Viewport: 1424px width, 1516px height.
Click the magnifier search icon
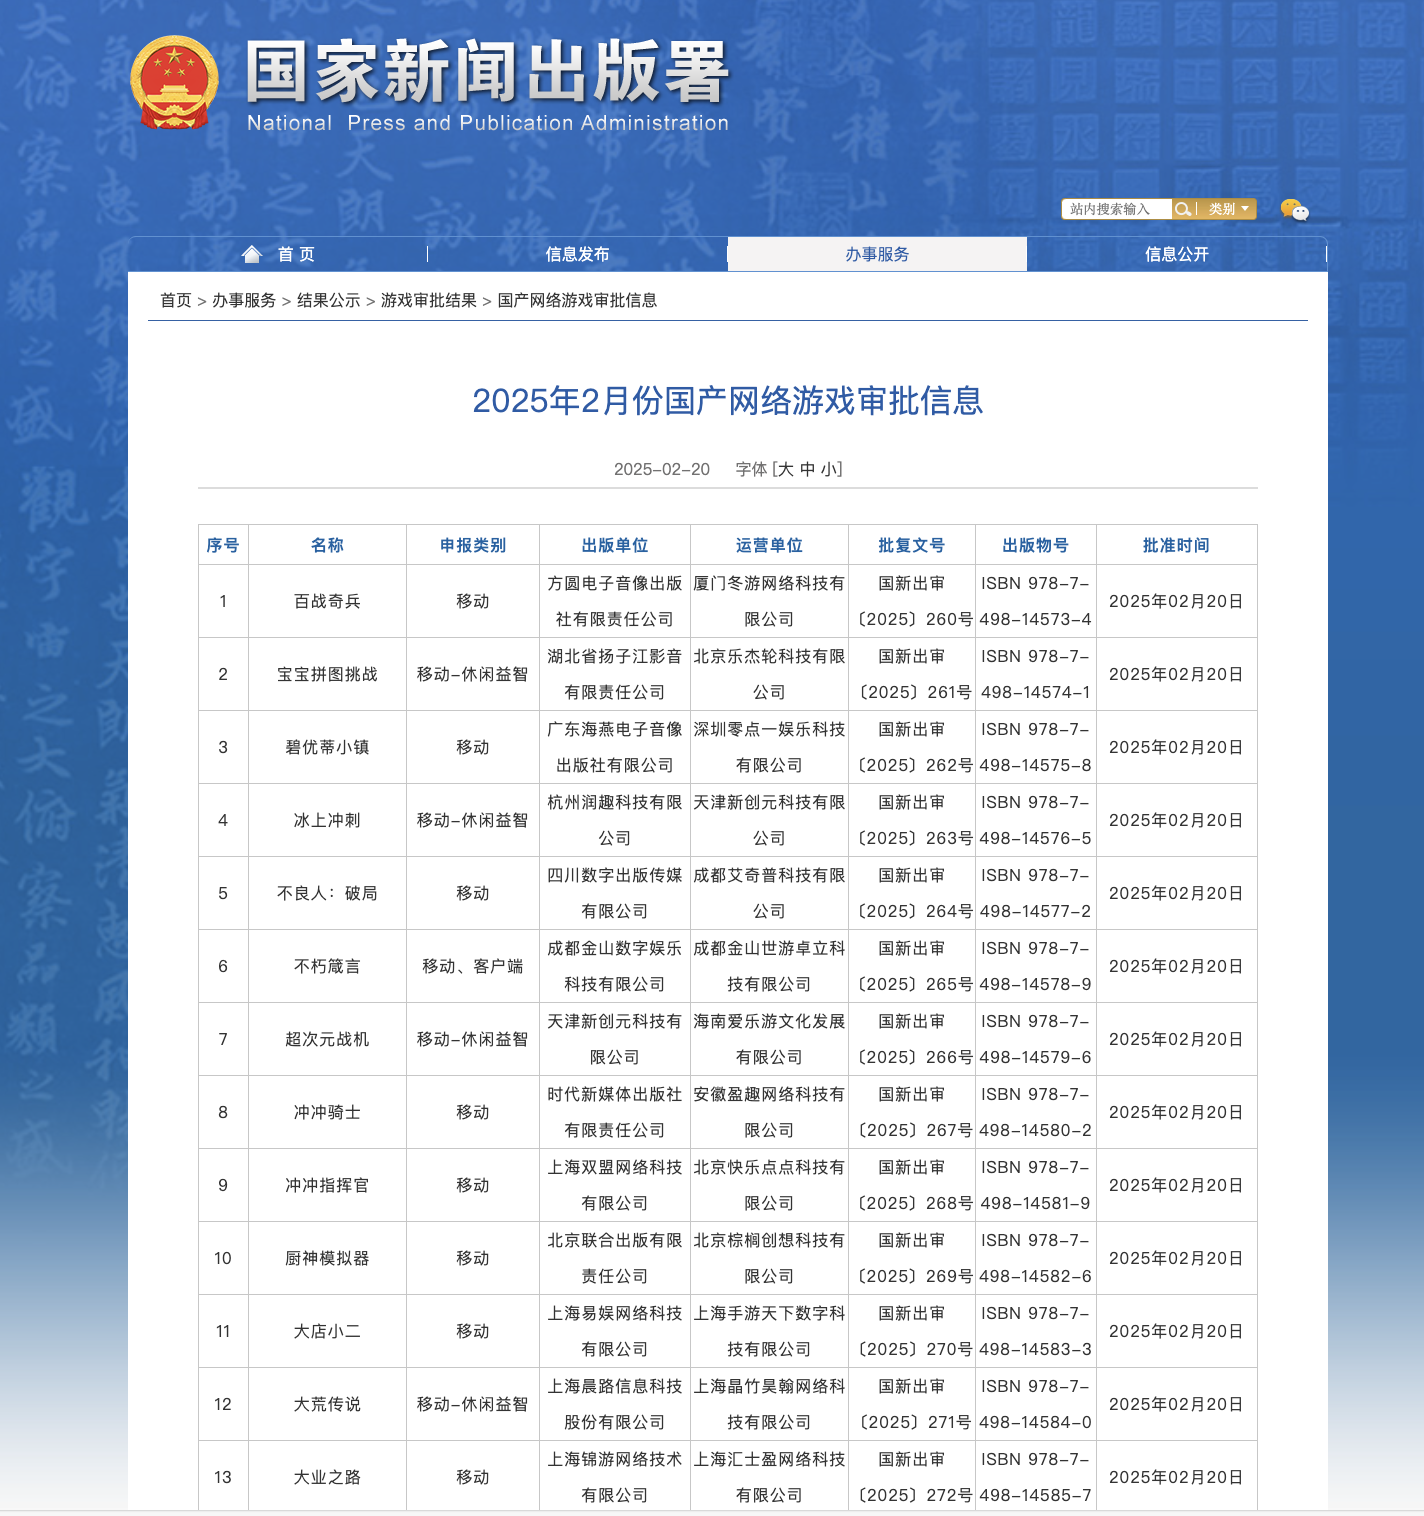tap(1183, 209)
